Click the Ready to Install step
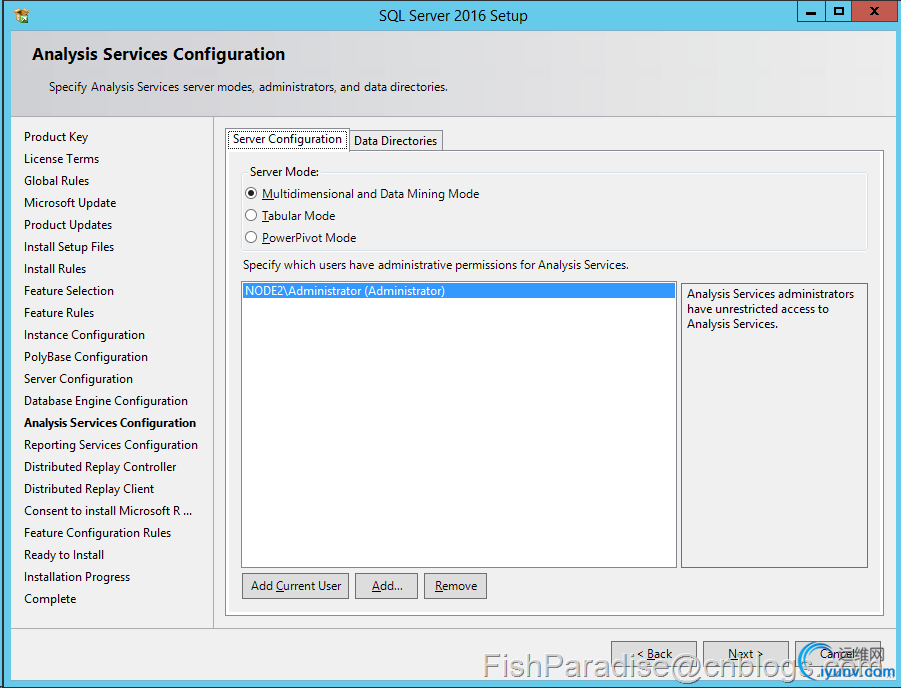901x688 pixels. click(64, 555)
